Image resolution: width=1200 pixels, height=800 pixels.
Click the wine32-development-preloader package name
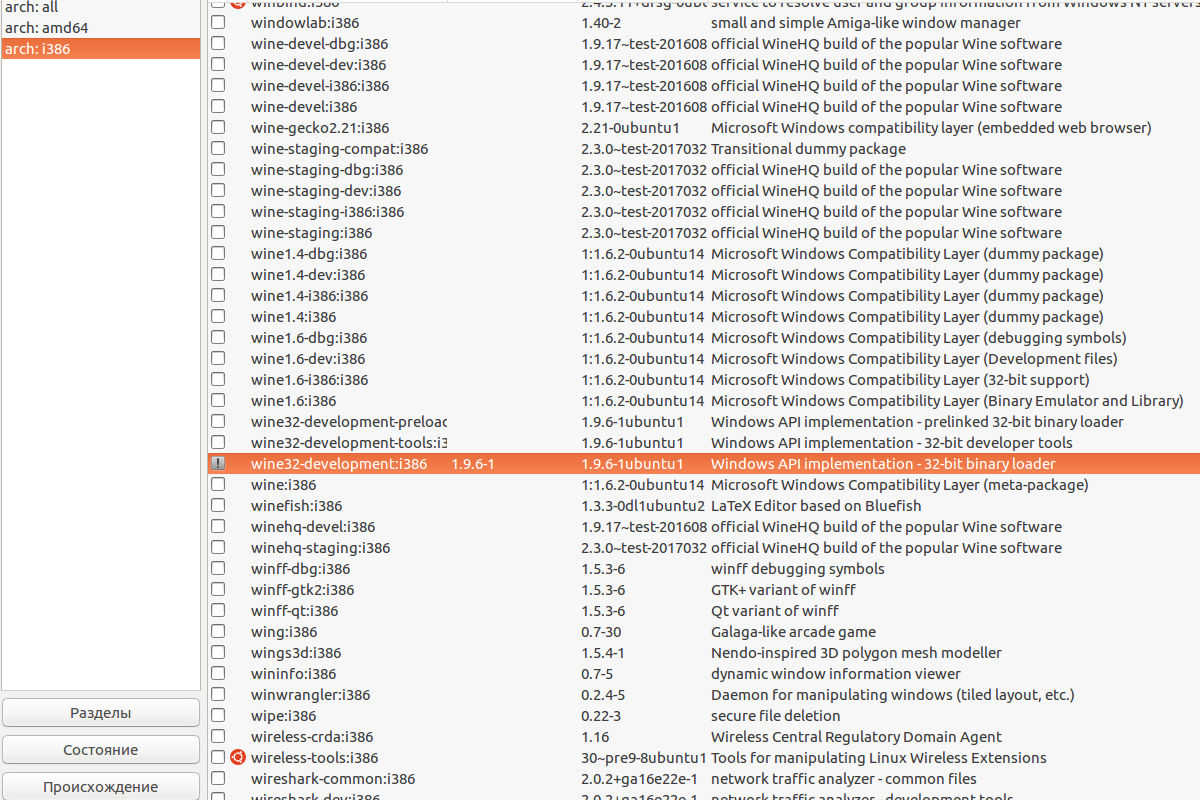349,421
